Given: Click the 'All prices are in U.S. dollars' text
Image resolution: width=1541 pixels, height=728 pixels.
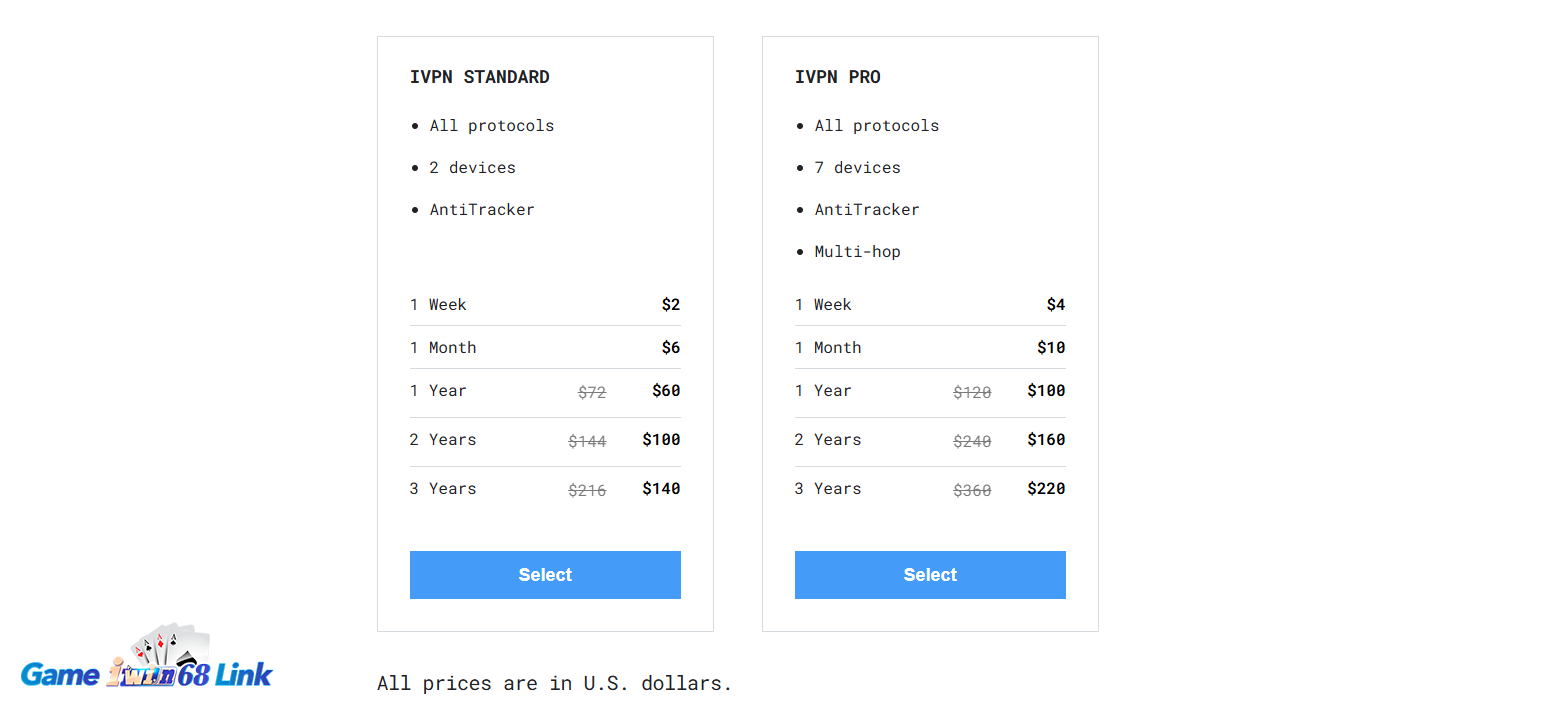Looking at the screenshot, I should pyautogui.click(x=555, y=684).
